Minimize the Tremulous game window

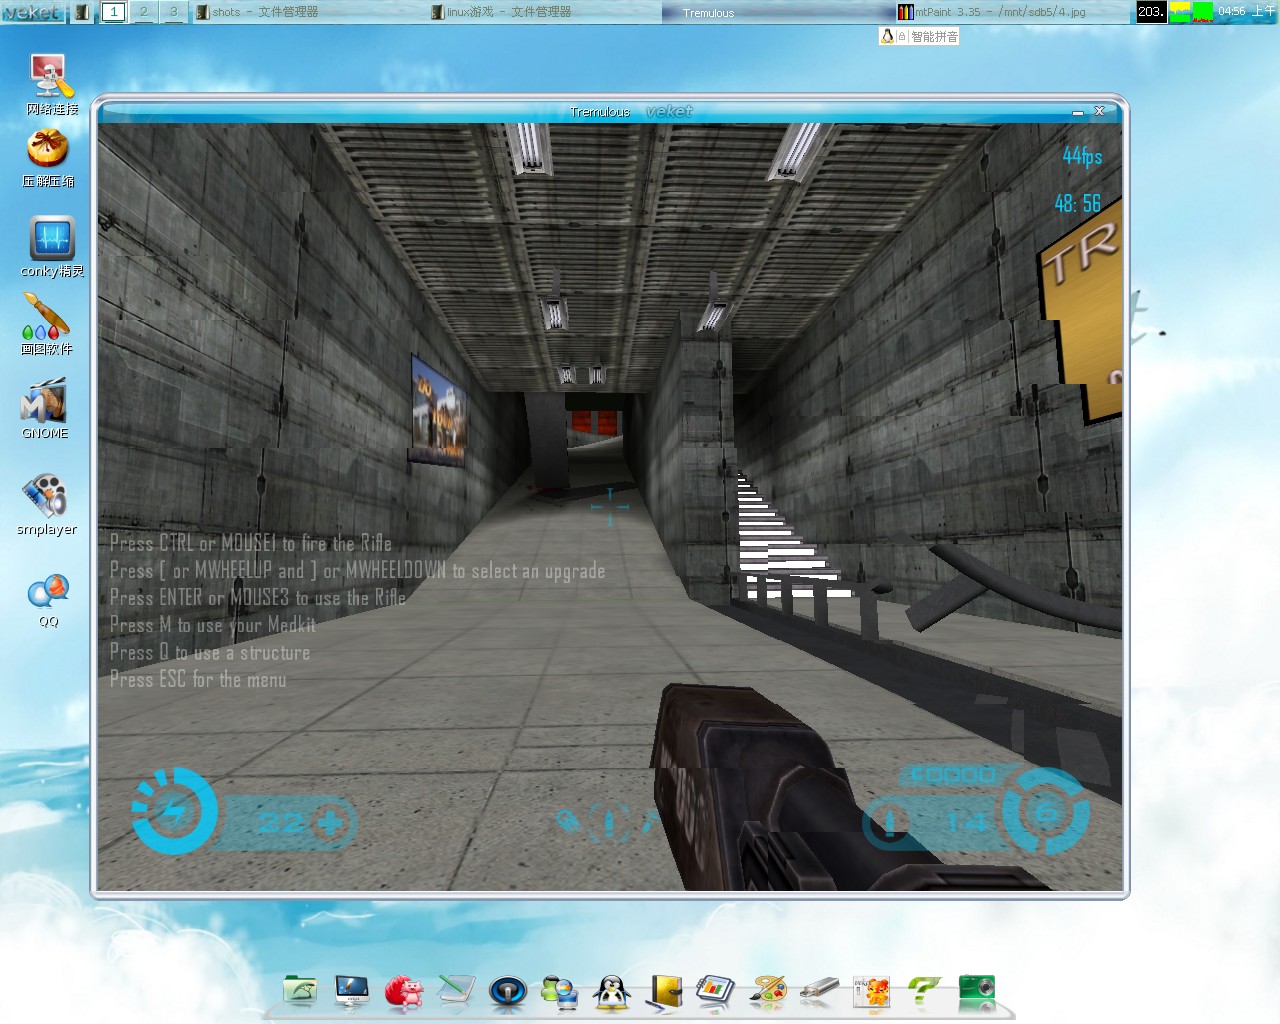[x=1078, y=112]
